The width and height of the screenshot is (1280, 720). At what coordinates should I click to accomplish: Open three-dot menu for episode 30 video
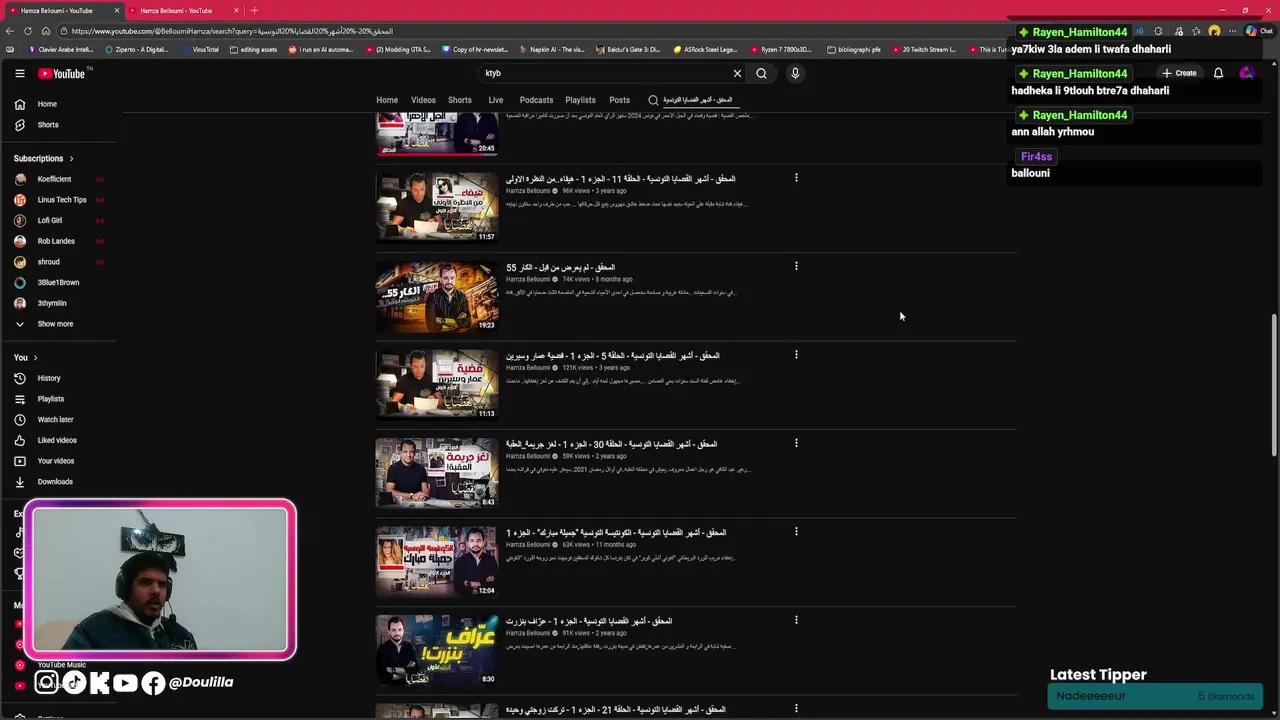click(x=796, y=443)
